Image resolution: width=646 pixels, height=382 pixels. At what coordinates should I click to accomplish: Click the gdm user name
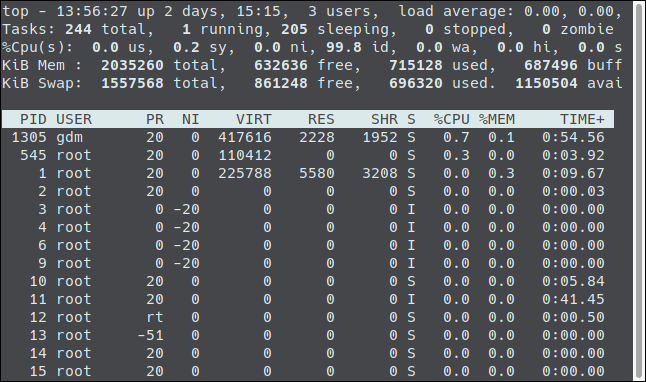click(x=70, y=138)
